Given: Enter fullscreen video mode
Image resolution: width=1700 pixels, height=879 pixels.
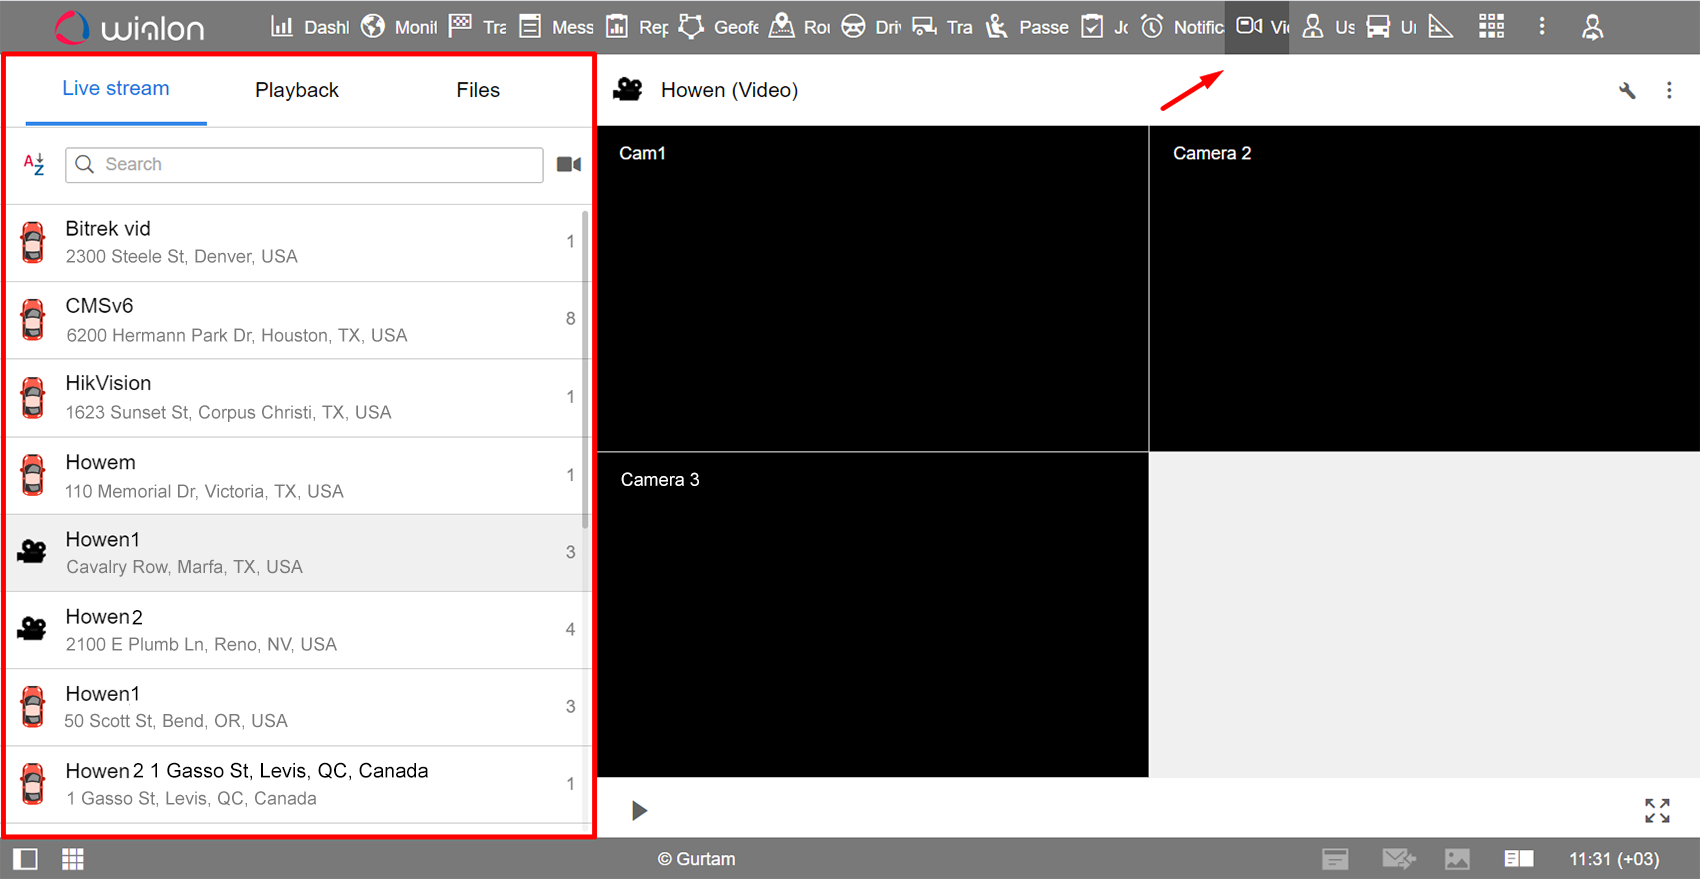Looking at the screenshot, I should (x=1657, y=810).
